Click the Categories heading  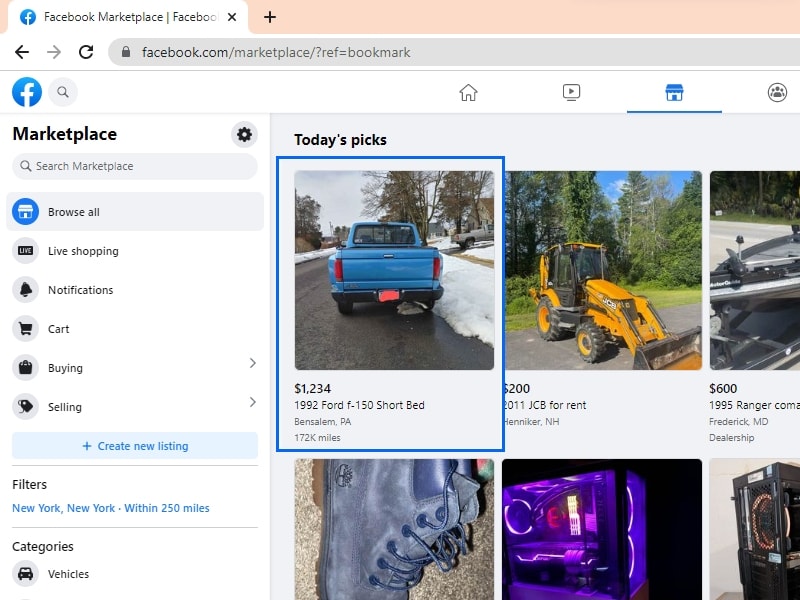tap(43, 546)
